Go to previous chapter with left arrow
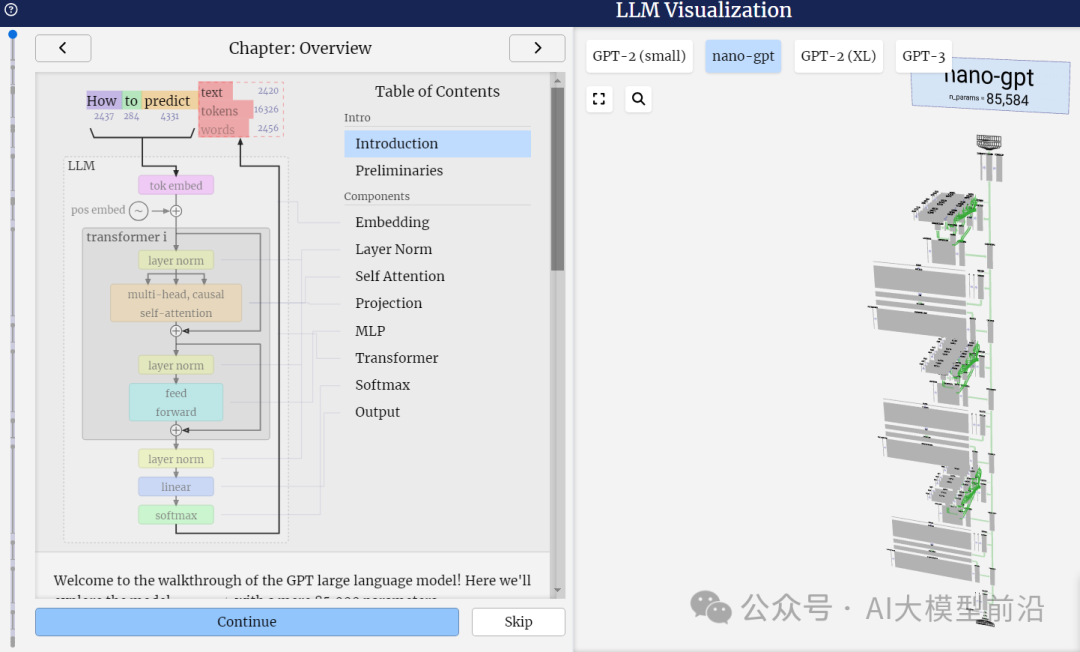 point(63,48)
